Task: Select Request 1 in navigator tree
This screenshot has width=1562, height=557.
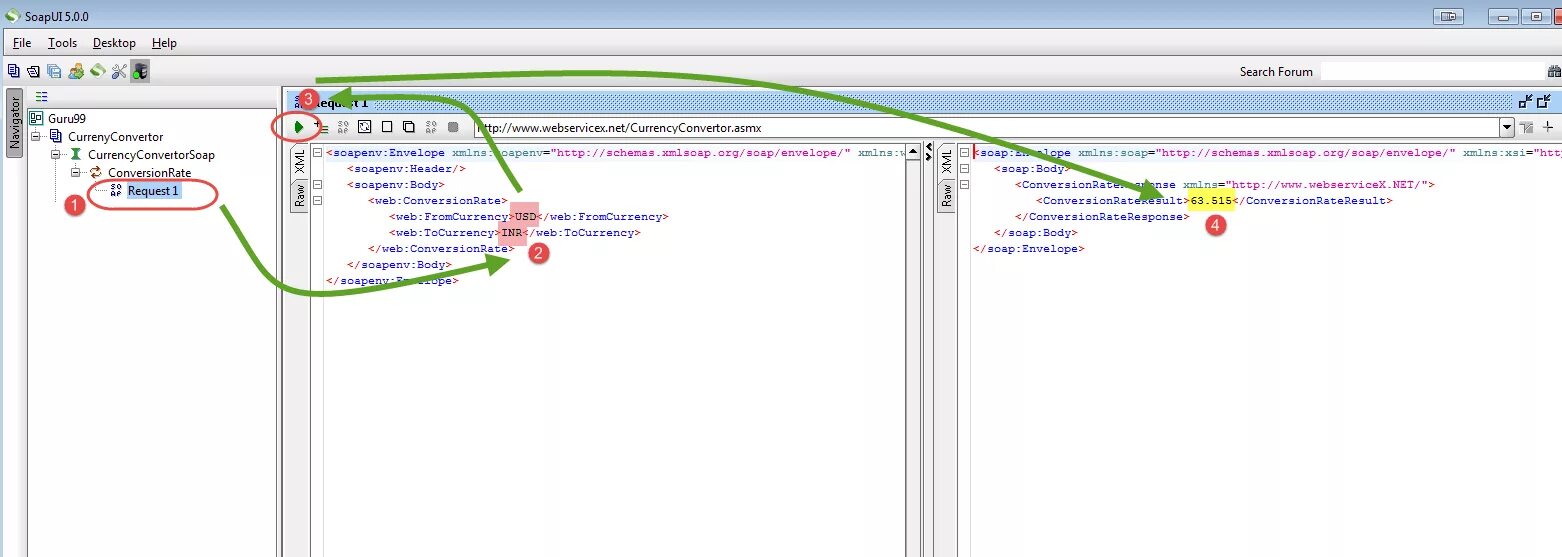Action: point(153,190)
